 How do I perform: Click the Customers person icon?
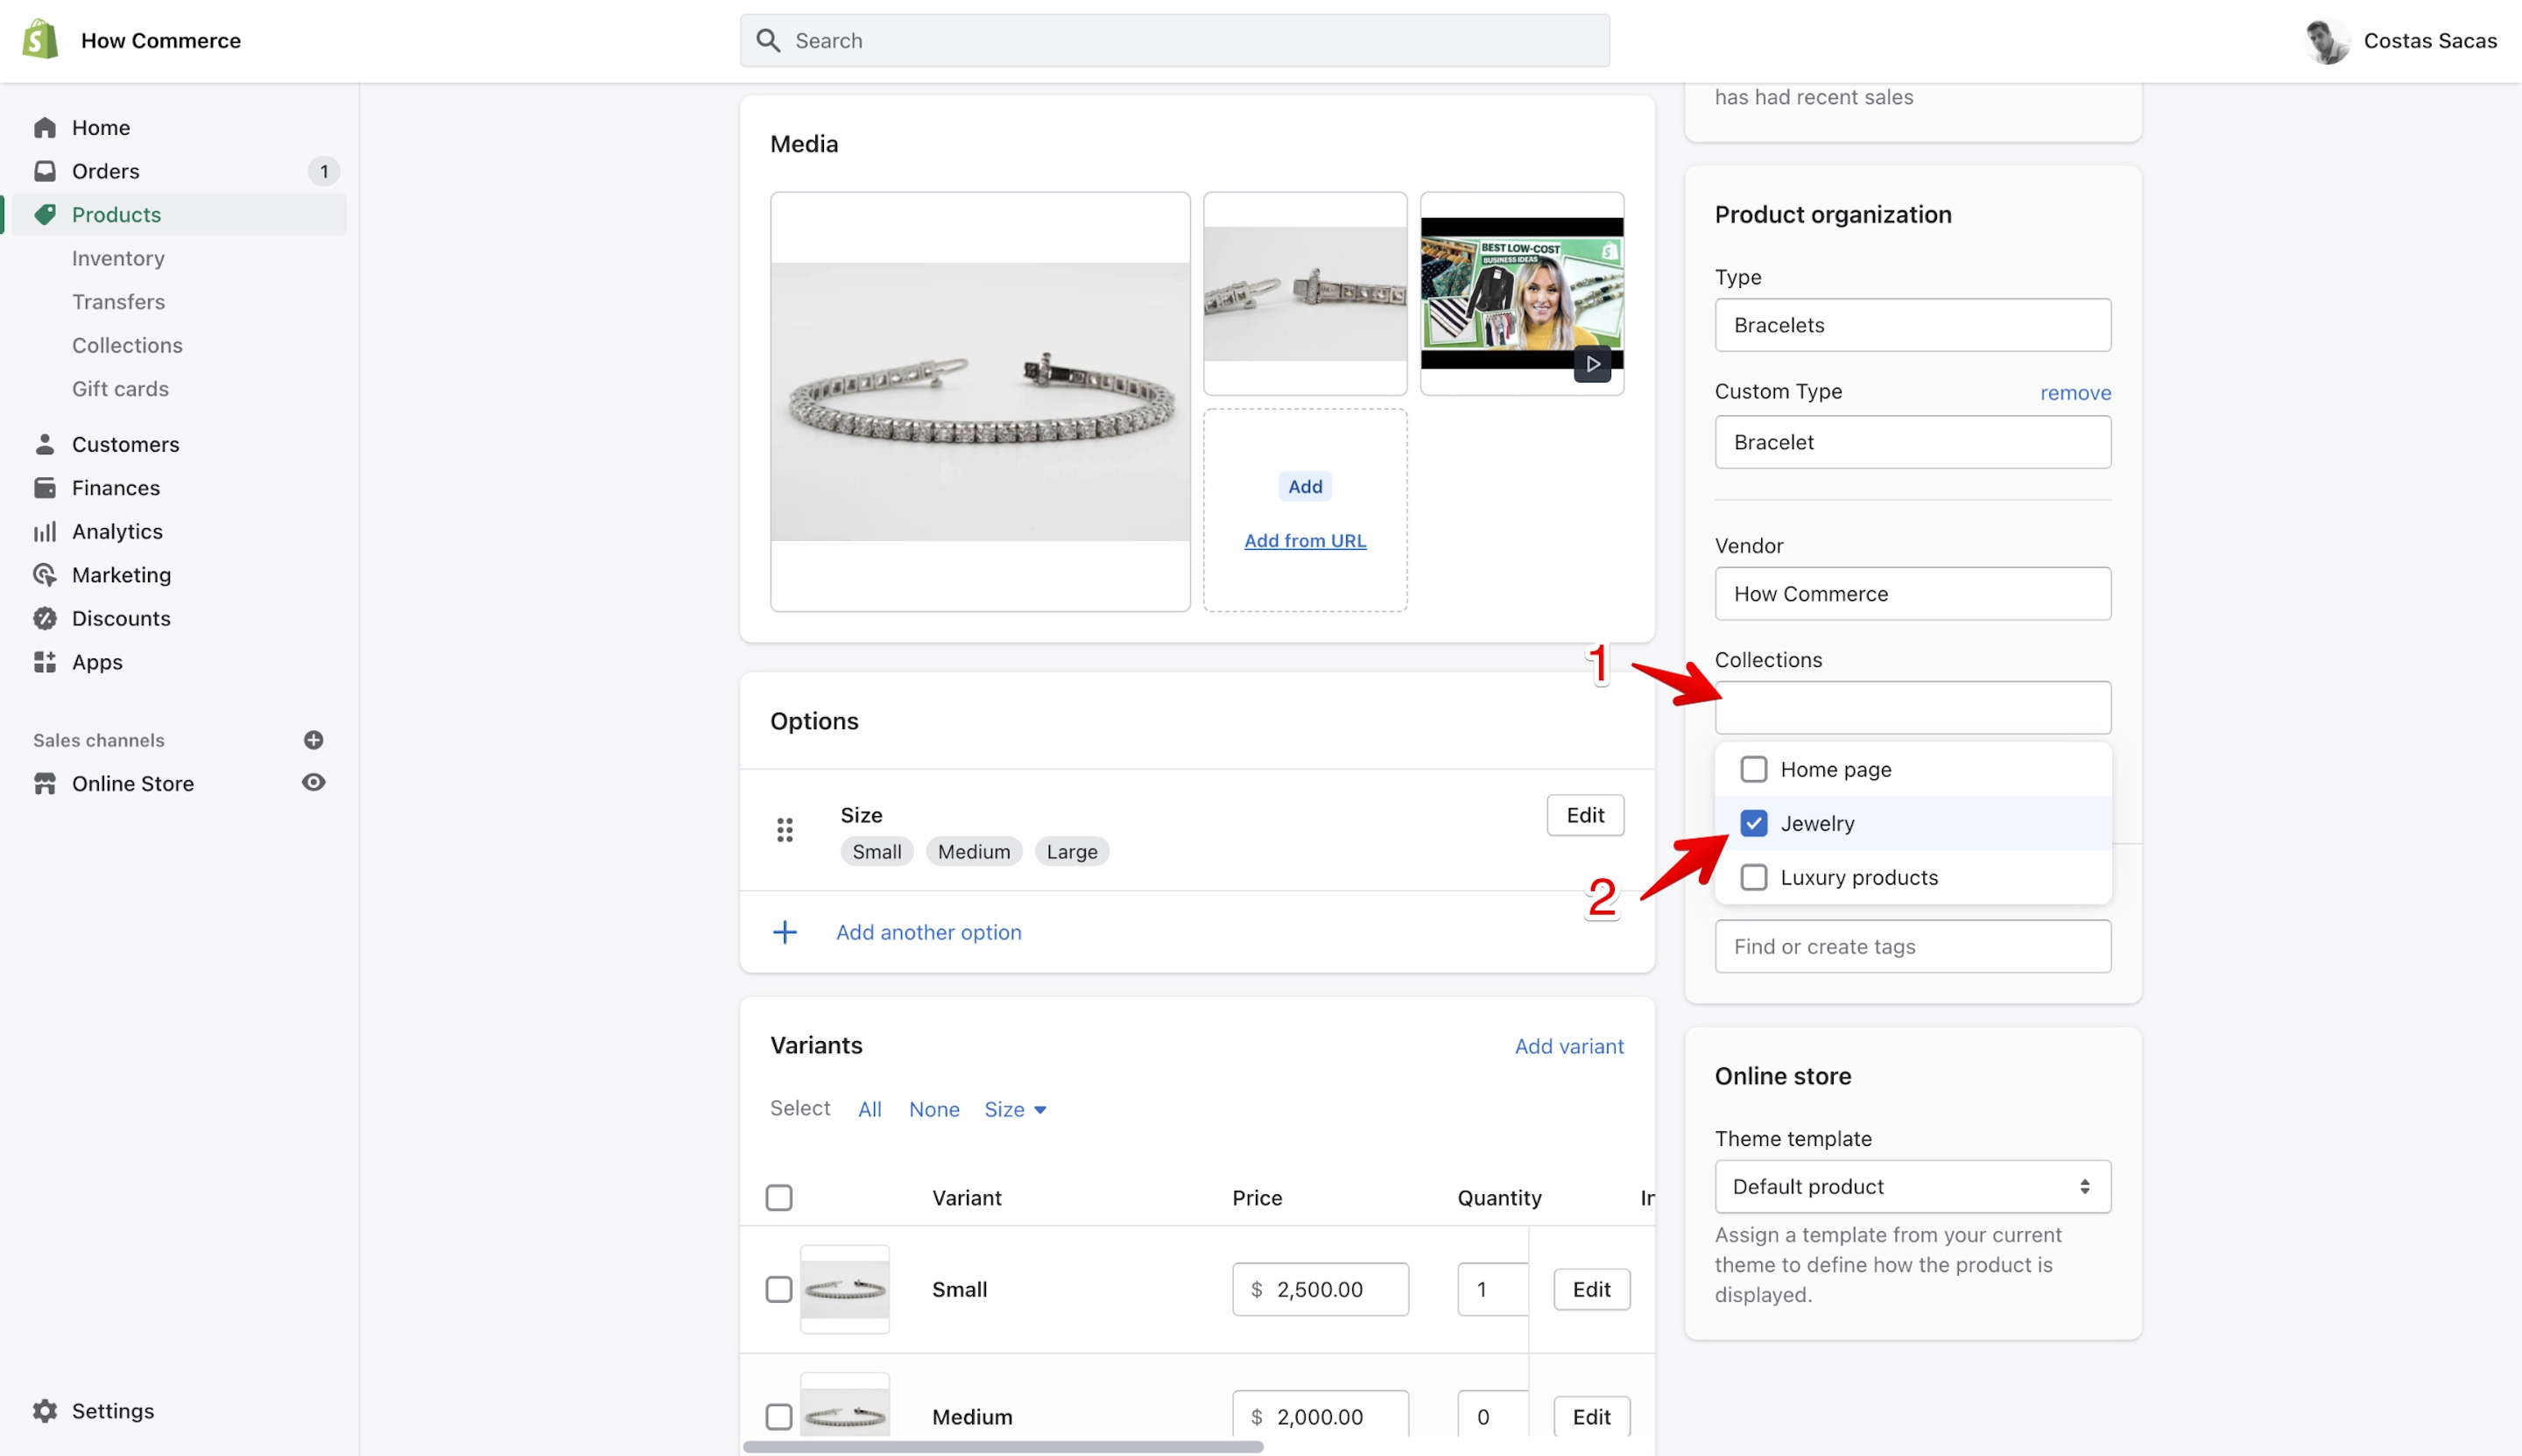[45, 444]
